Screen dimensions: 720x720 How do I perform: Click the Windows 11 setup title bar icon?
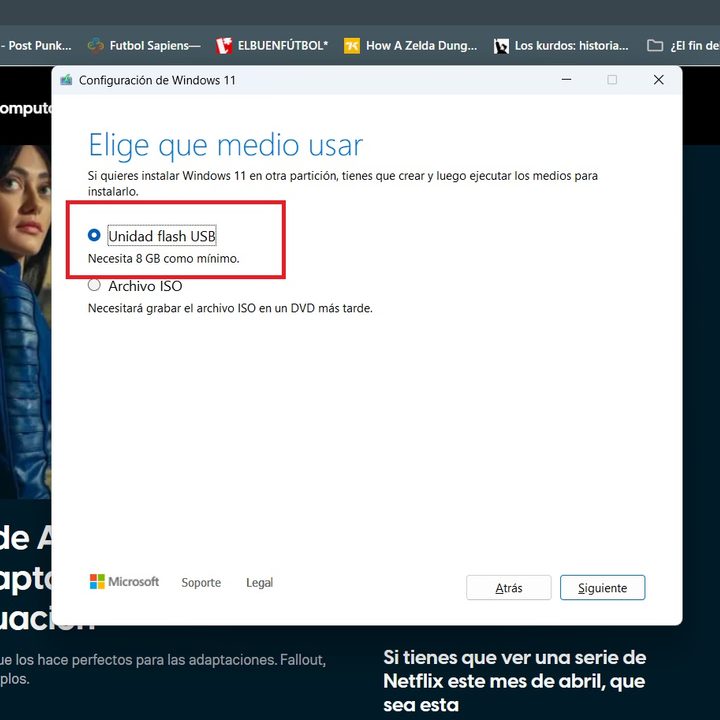(66, 80)
